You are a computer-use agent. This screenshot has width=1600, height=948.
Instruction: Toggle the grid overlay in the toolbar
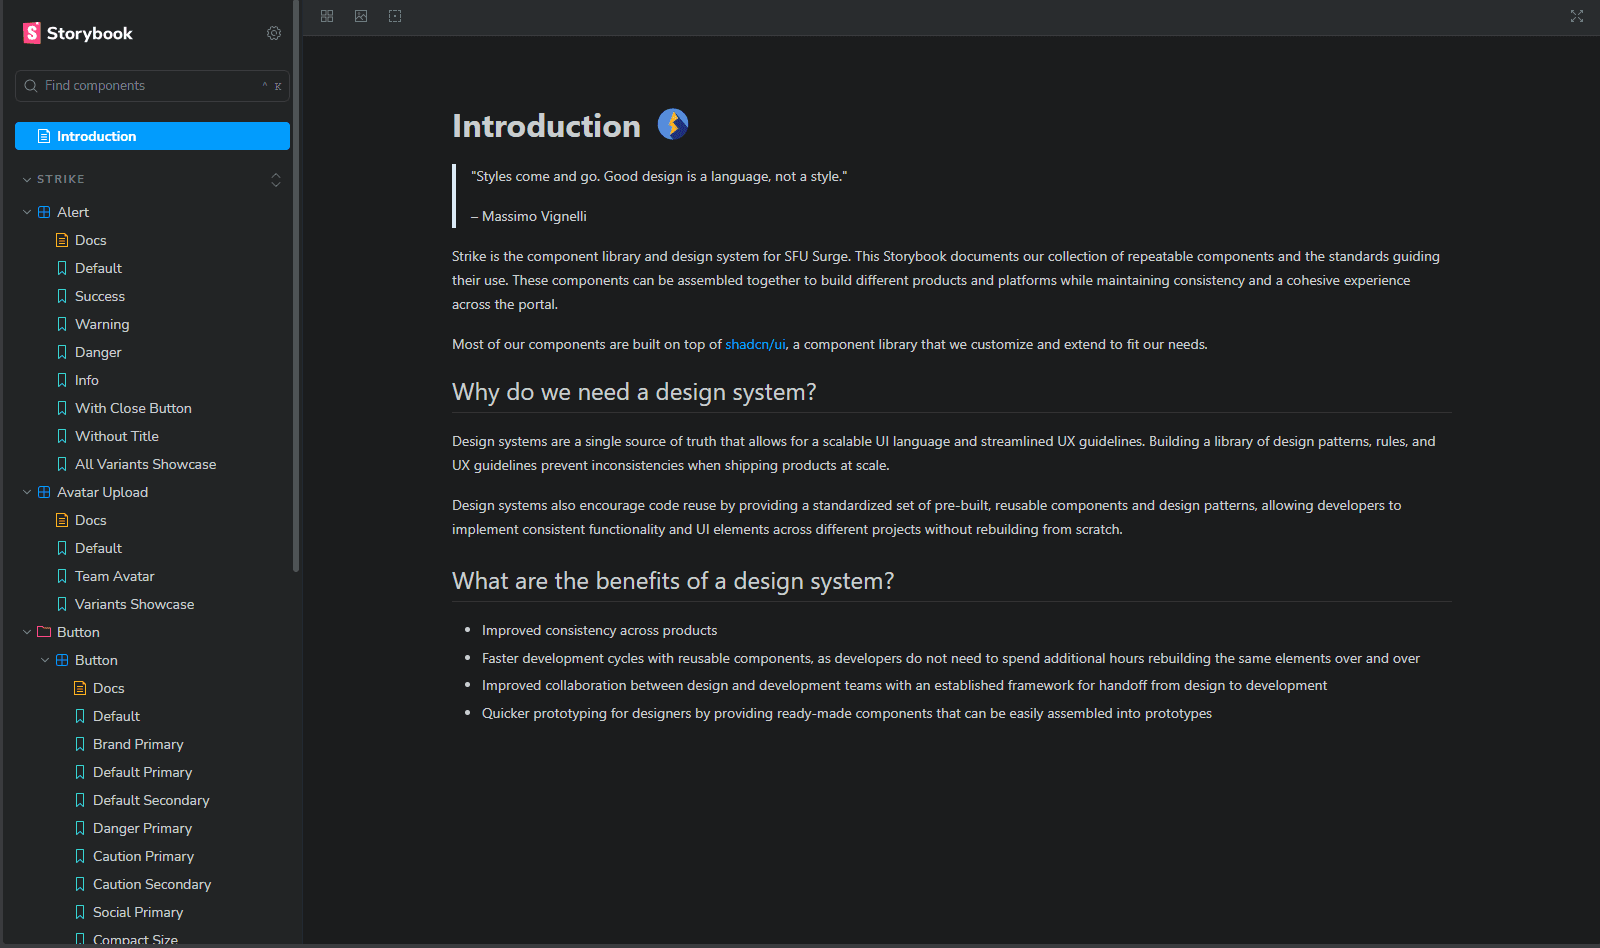(x=326, y=16)
